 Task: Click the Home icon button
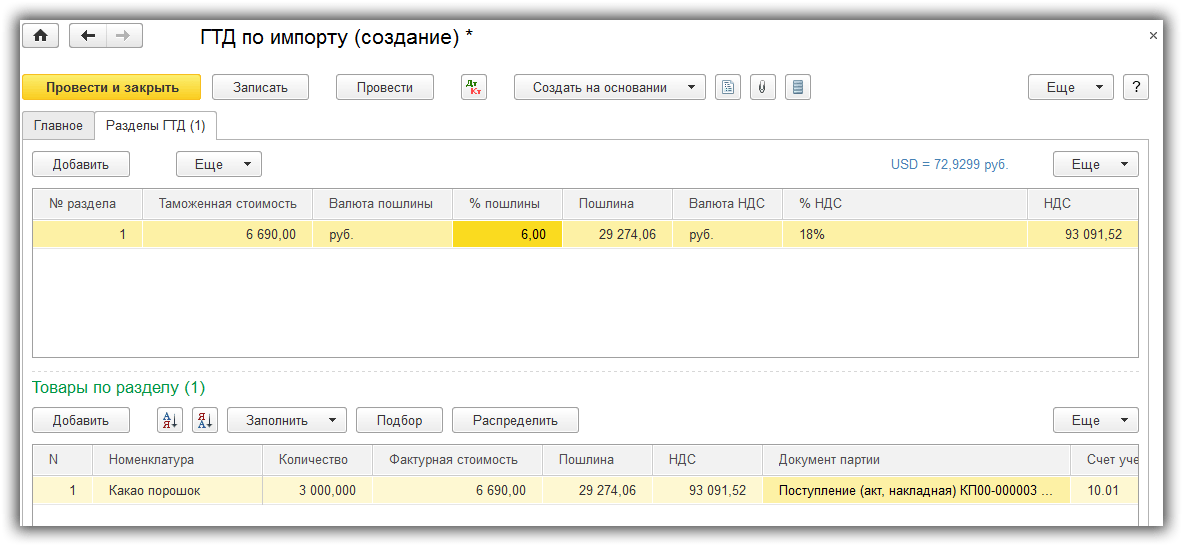click(41, 36)
